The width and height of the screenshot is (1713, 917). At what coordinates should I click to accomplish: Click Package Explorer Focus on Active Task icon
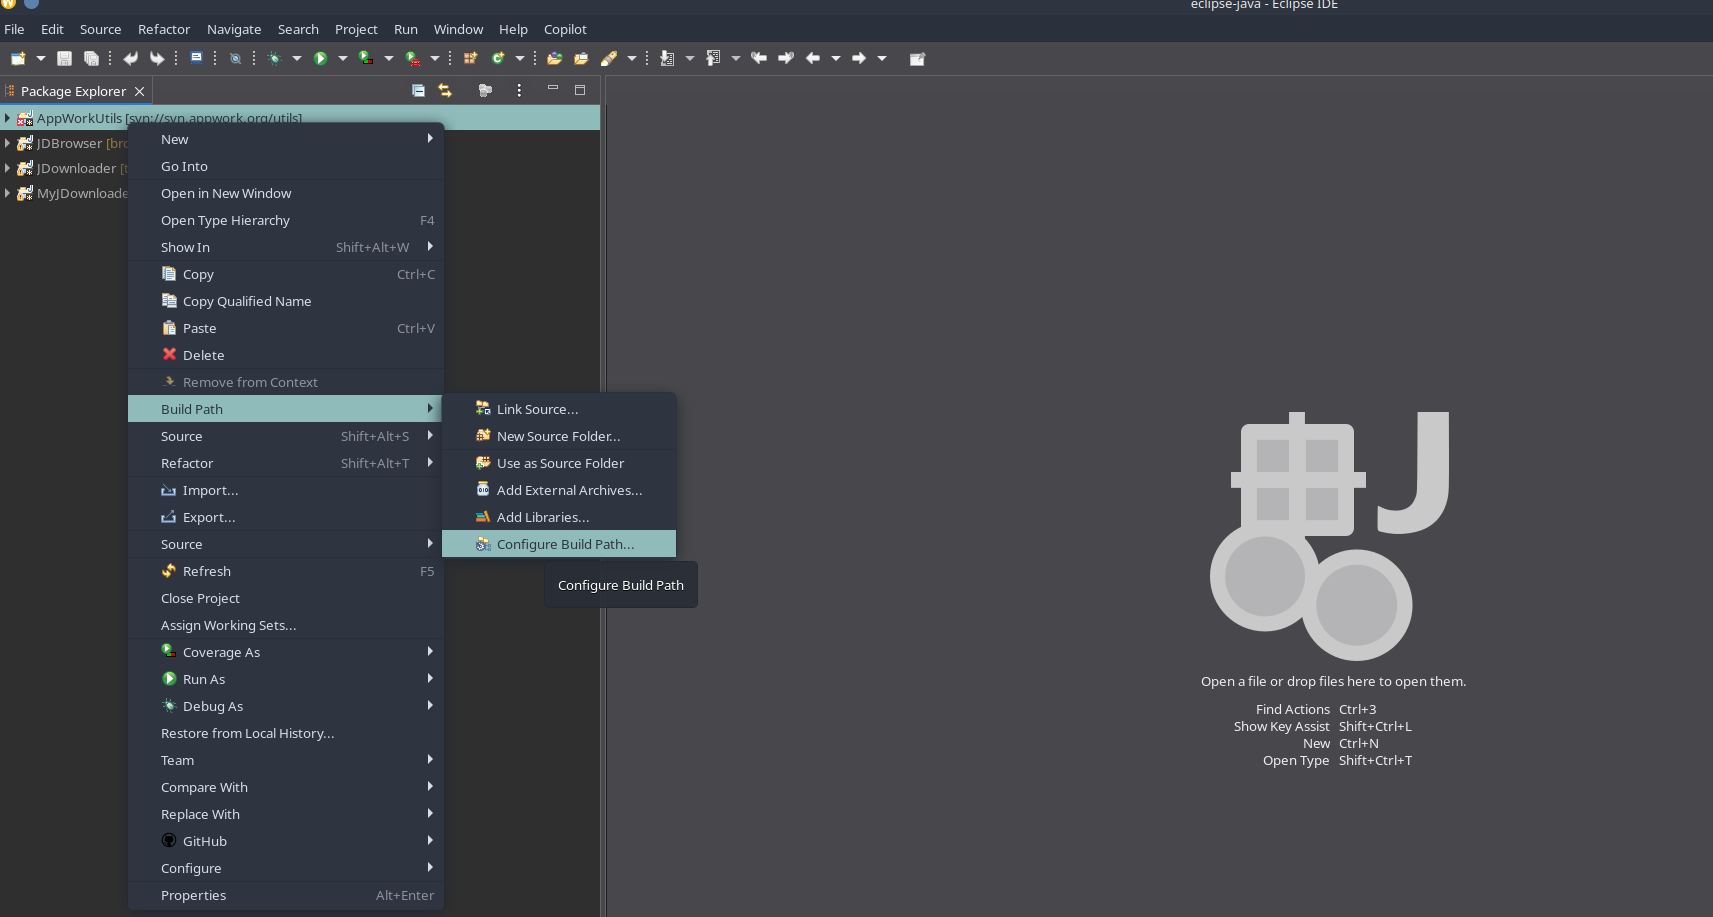[x=485, y=90]
